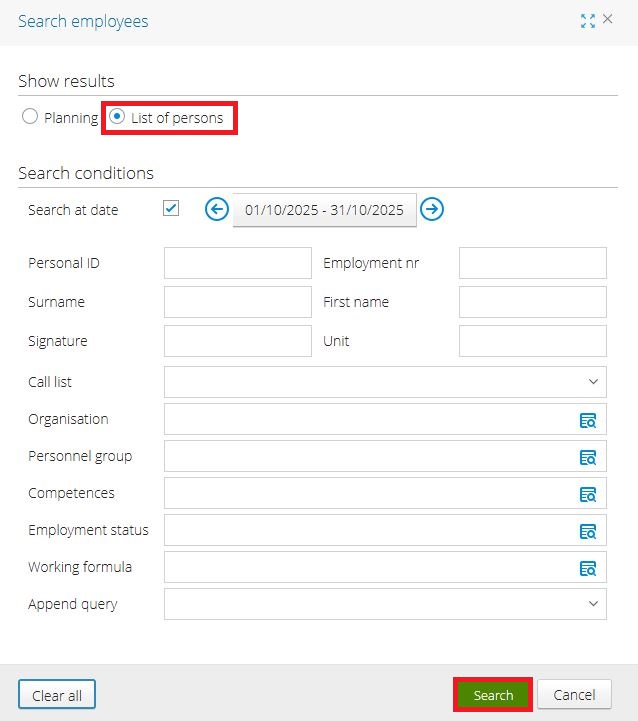Image resolution: width=638 pixels, height=721 pixels.
Task: Click the Cancel button
Action: pos(574,695)
